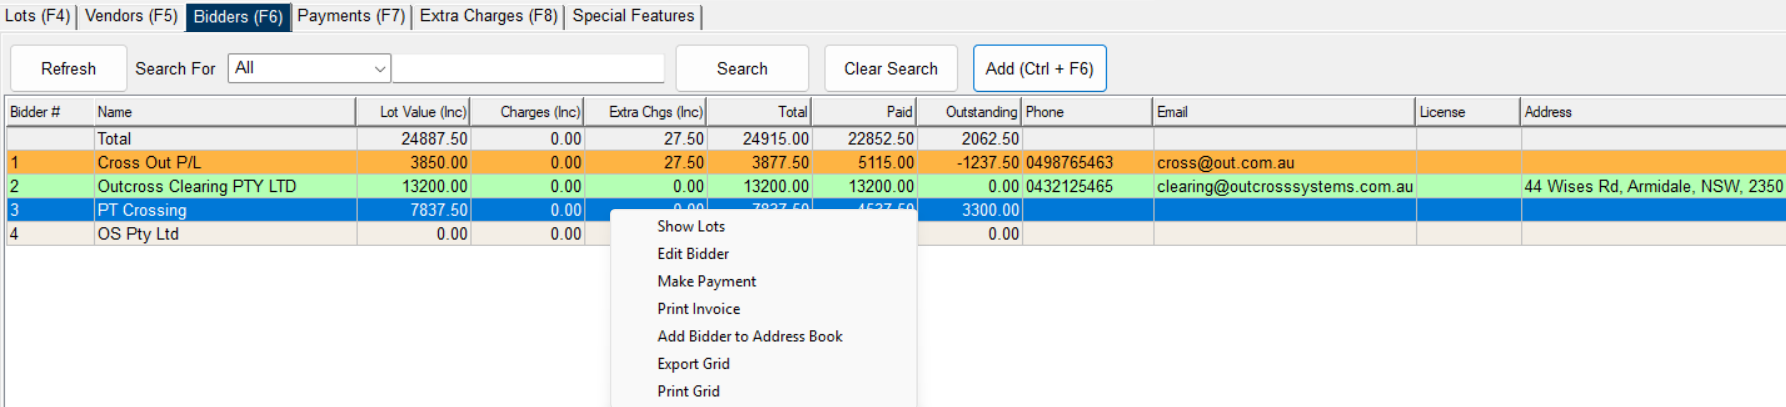The width and height of the screenshot is (1786, 407).
Task: Click Add Bidder to Address Book
Action: pos(749,337)
